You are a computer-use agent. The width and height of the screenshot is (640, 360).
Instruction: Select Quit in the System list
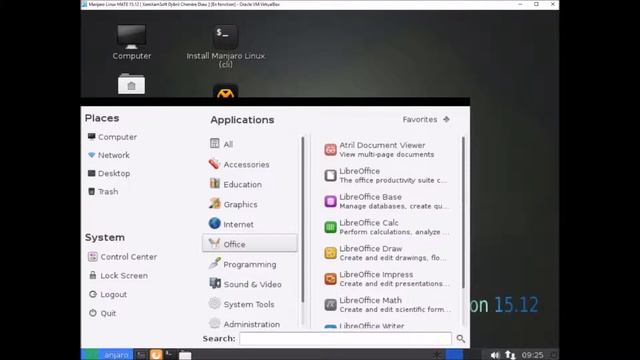coord(102,313)
